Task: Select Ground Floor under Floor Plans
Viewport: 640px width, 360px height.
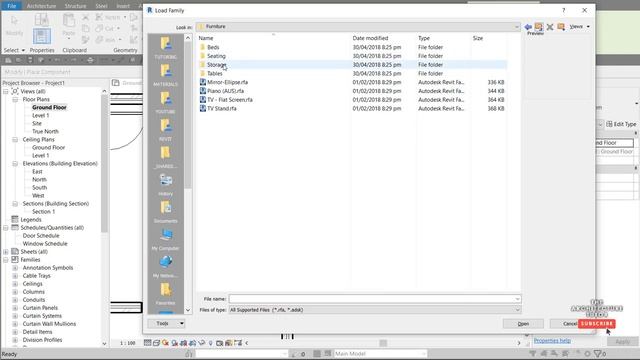Action: [x=49, y=108]
